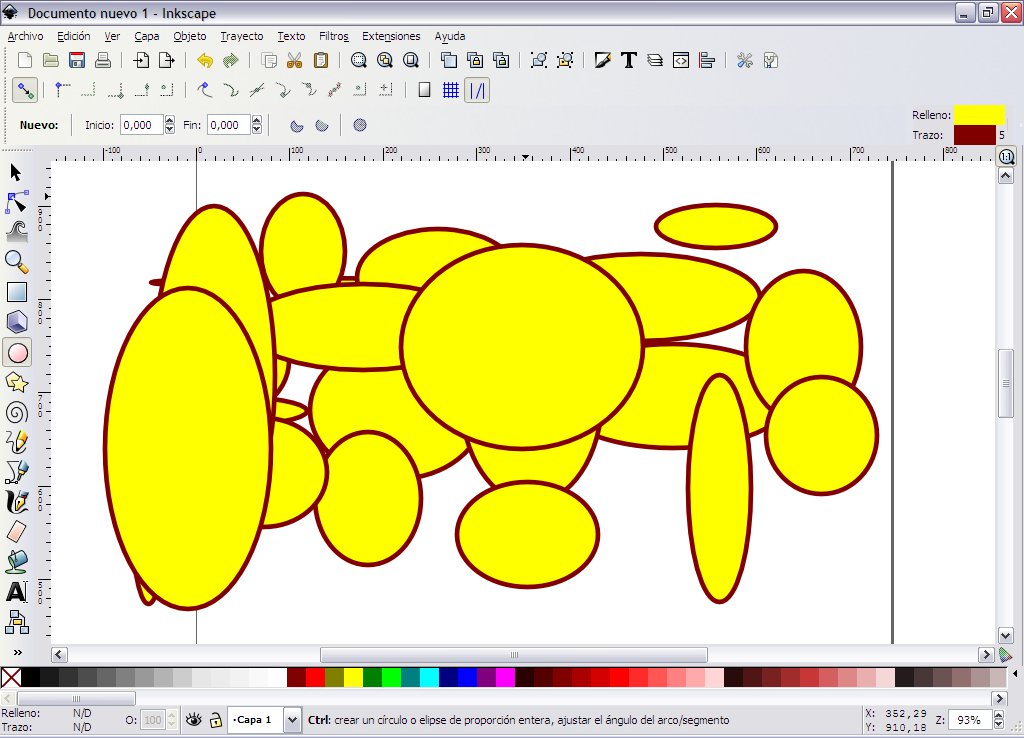Choose the Calligraphy pen tool
The height and width of the screenshot is (738, 1024).
[x=15, y=501]
